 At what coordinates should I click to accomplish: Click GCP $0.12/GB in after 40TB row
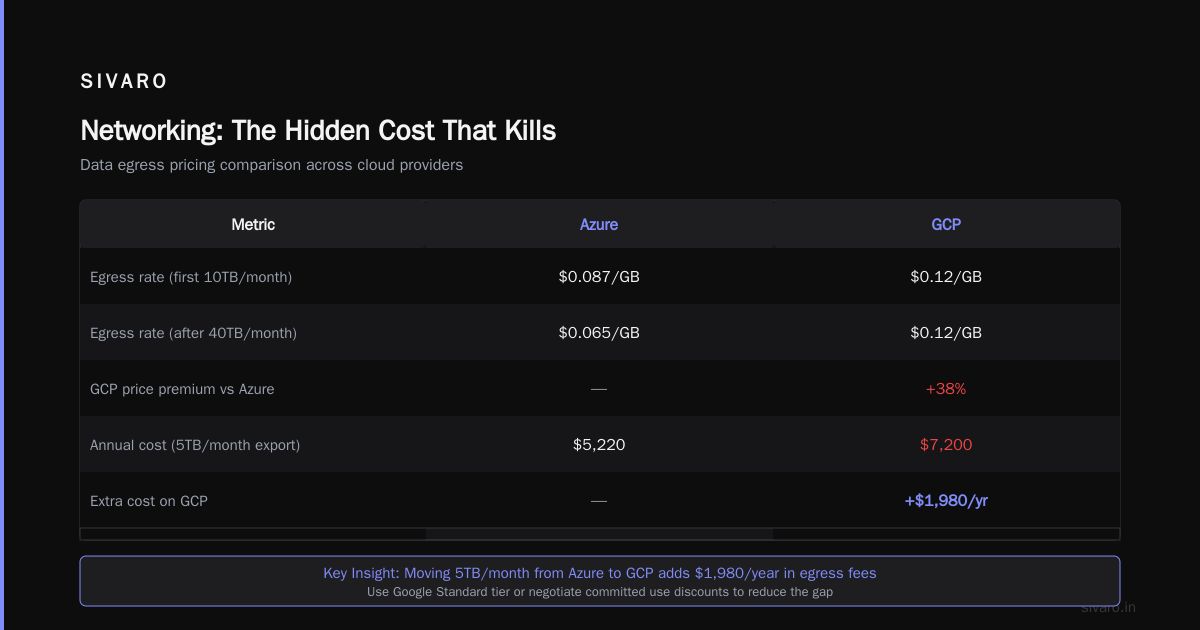946,333
